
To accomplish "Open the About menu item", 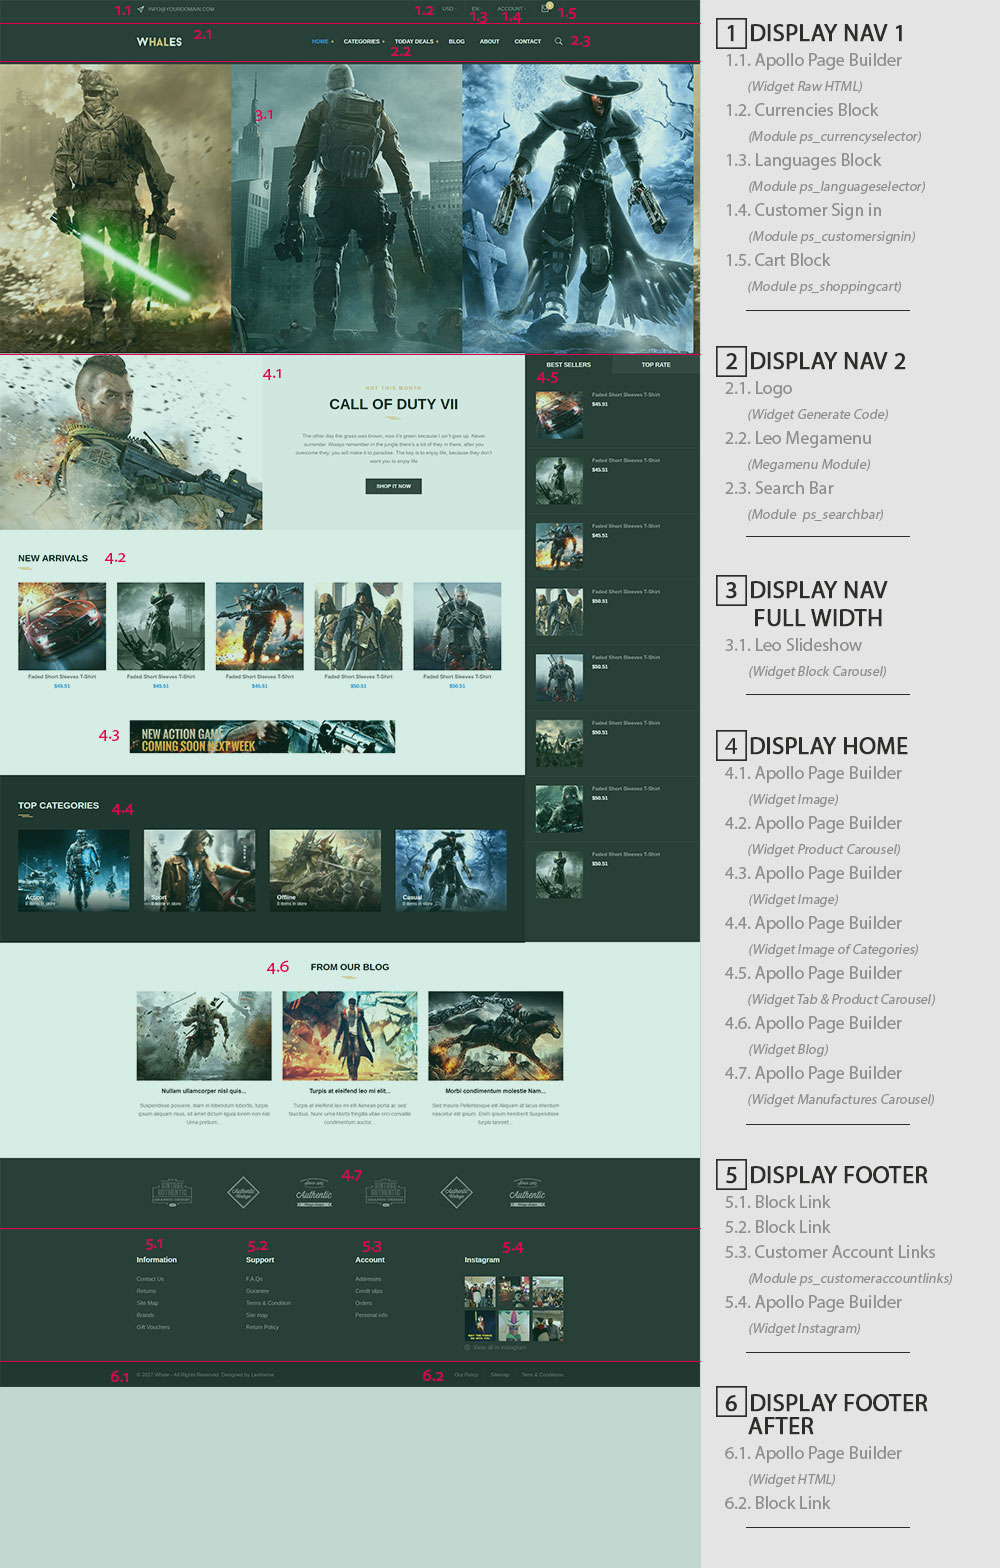I will 489,41.
